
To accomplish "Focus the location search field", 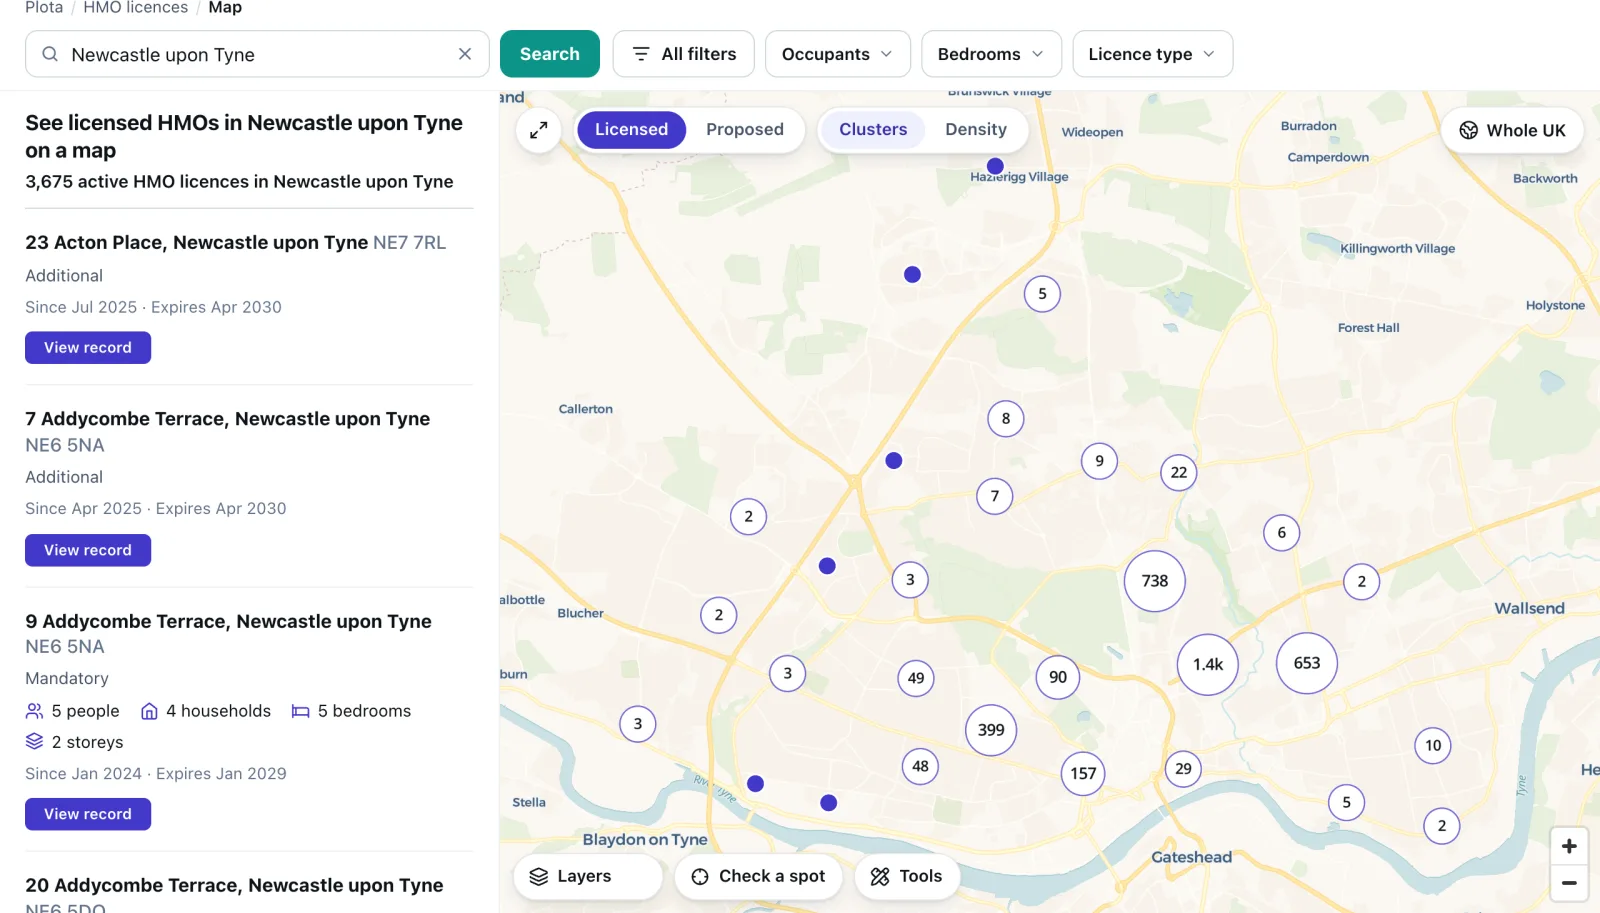I will point(257,54).
